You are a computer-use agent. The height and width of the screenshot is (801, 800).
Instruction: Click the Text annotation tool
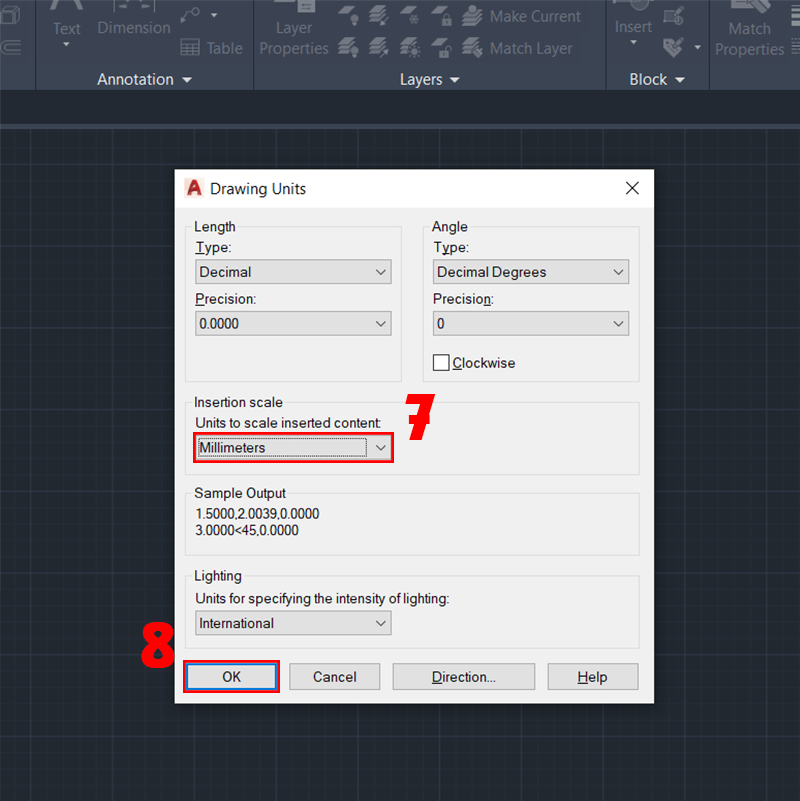[67, 28]
